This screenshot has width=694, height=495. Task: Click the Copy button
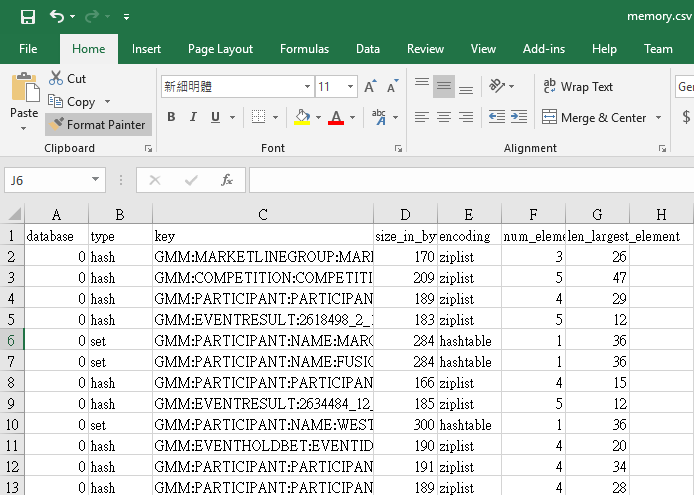point(72,102)
